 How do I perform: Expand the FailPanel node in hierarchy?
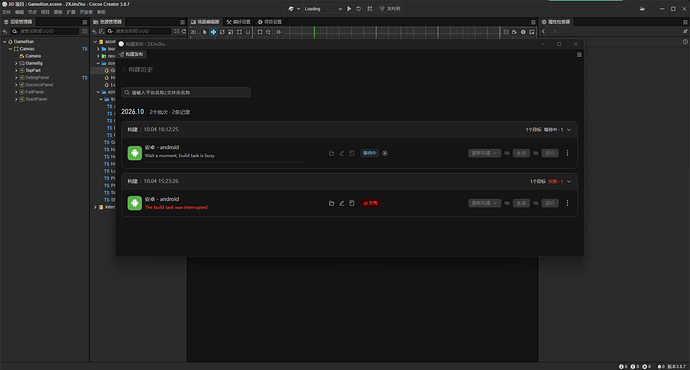16,92
